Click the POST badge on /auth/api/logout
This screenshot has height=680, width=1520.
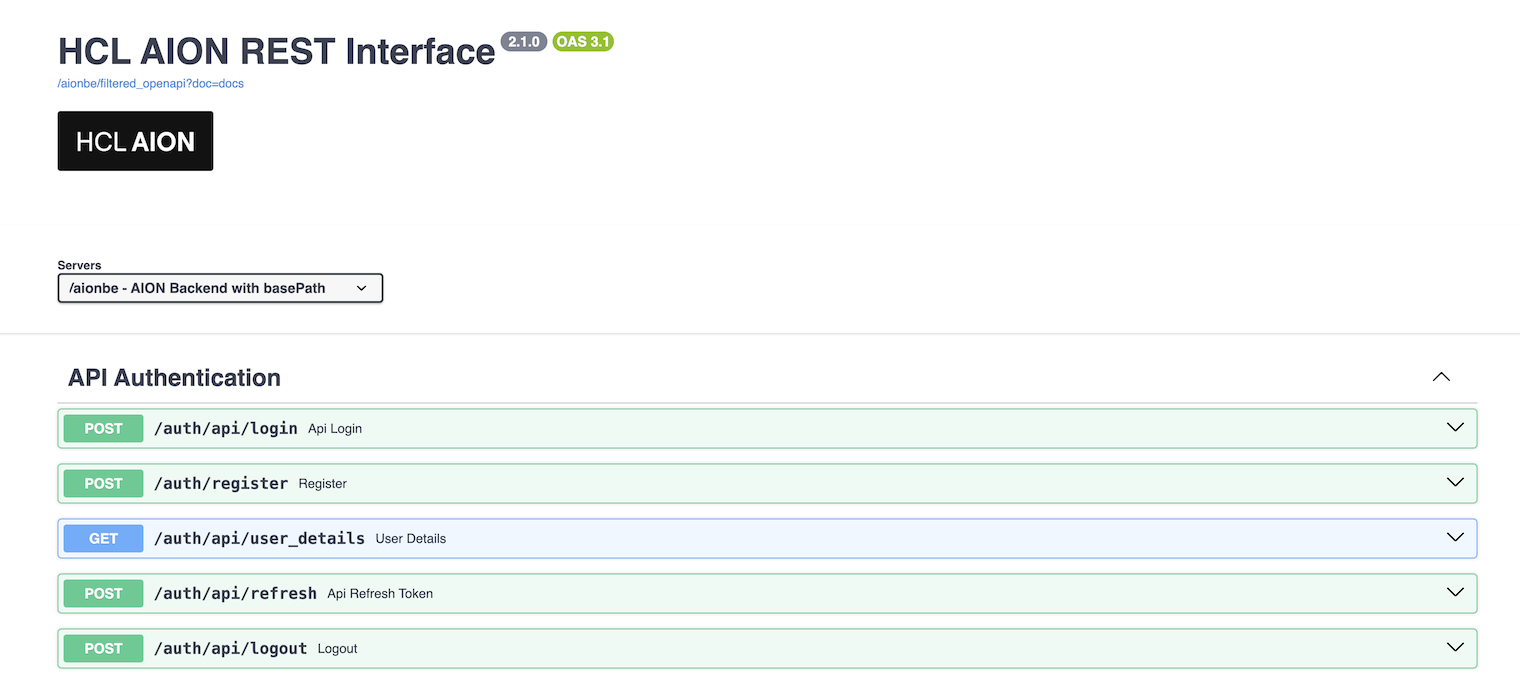(x=103, y=648)
